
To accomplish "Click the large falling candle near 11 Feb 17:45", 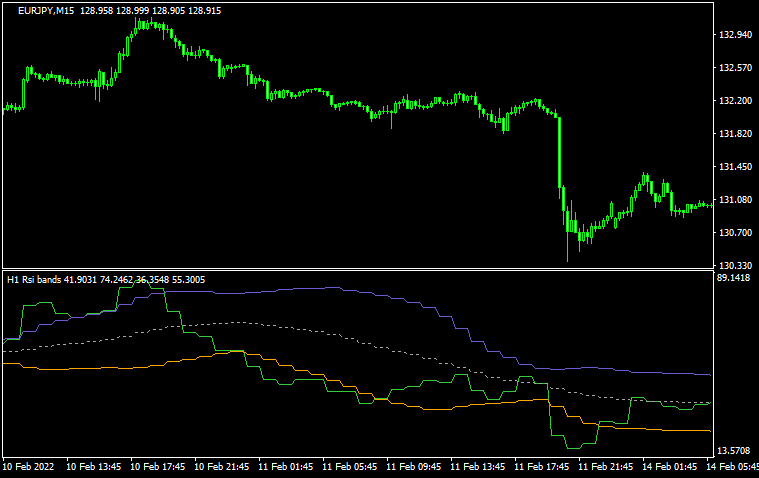I will pyautogui.click(x=560, y=152).
